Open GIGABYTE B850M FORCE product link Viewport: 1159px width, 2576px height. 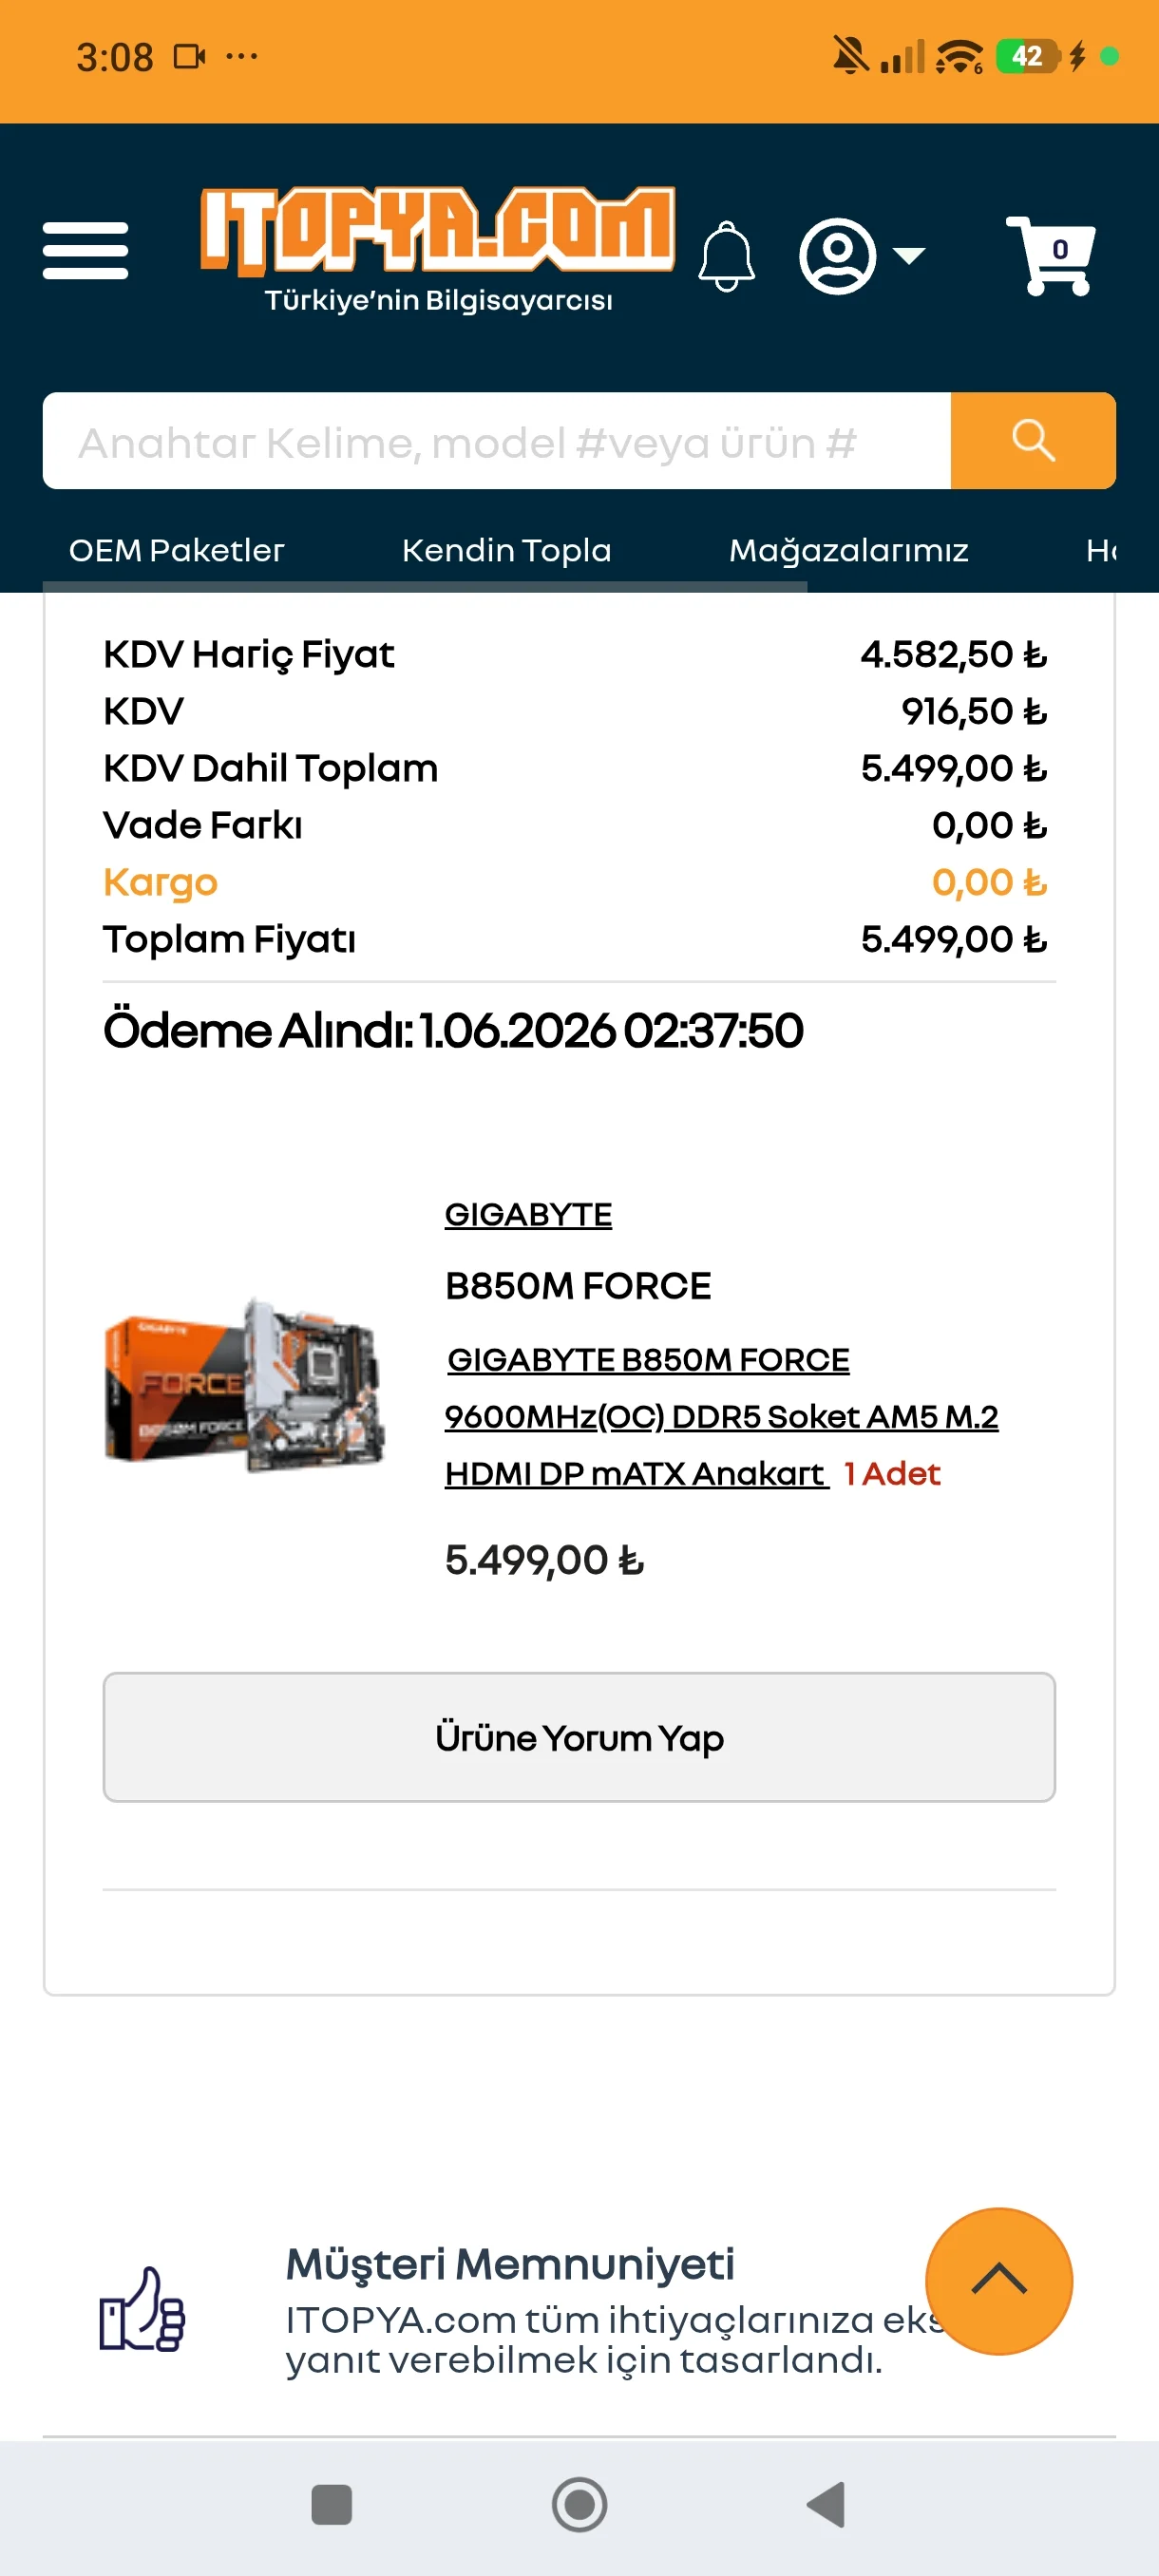point(721,1416)
